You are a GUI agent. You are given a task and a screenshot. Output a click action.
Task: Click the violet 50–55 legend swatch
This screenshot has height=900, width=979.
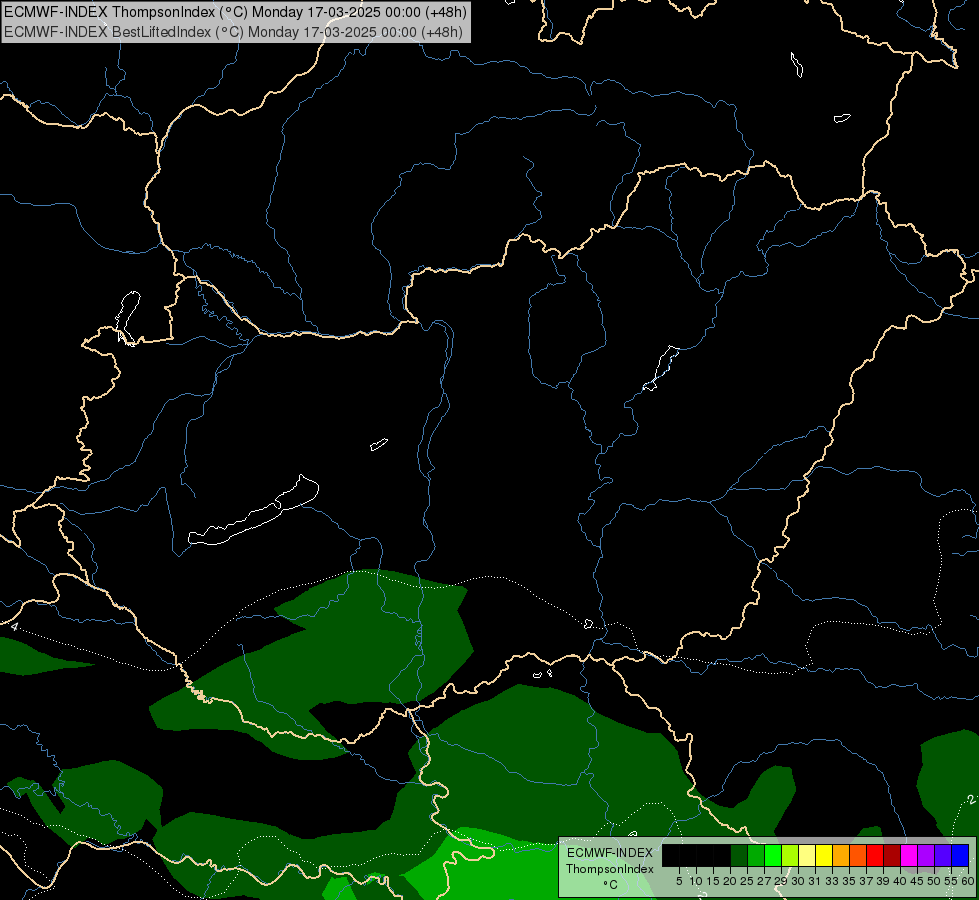coord(943,855)
